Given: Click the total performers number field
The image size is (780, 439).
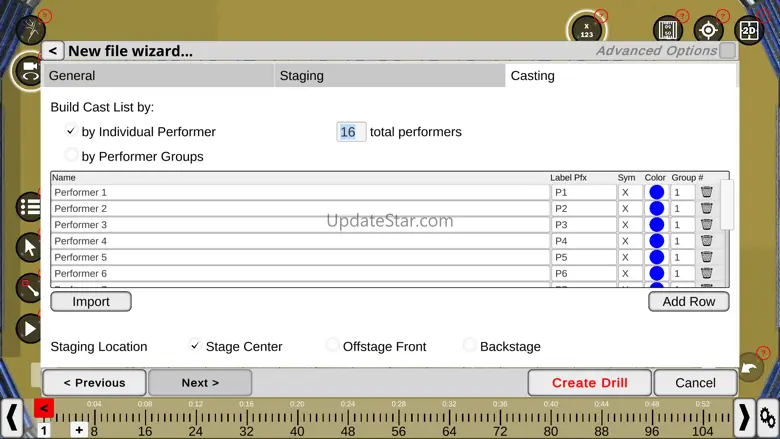Looking at the screenshot, I should pyautogui.click(x=351, y=132).
